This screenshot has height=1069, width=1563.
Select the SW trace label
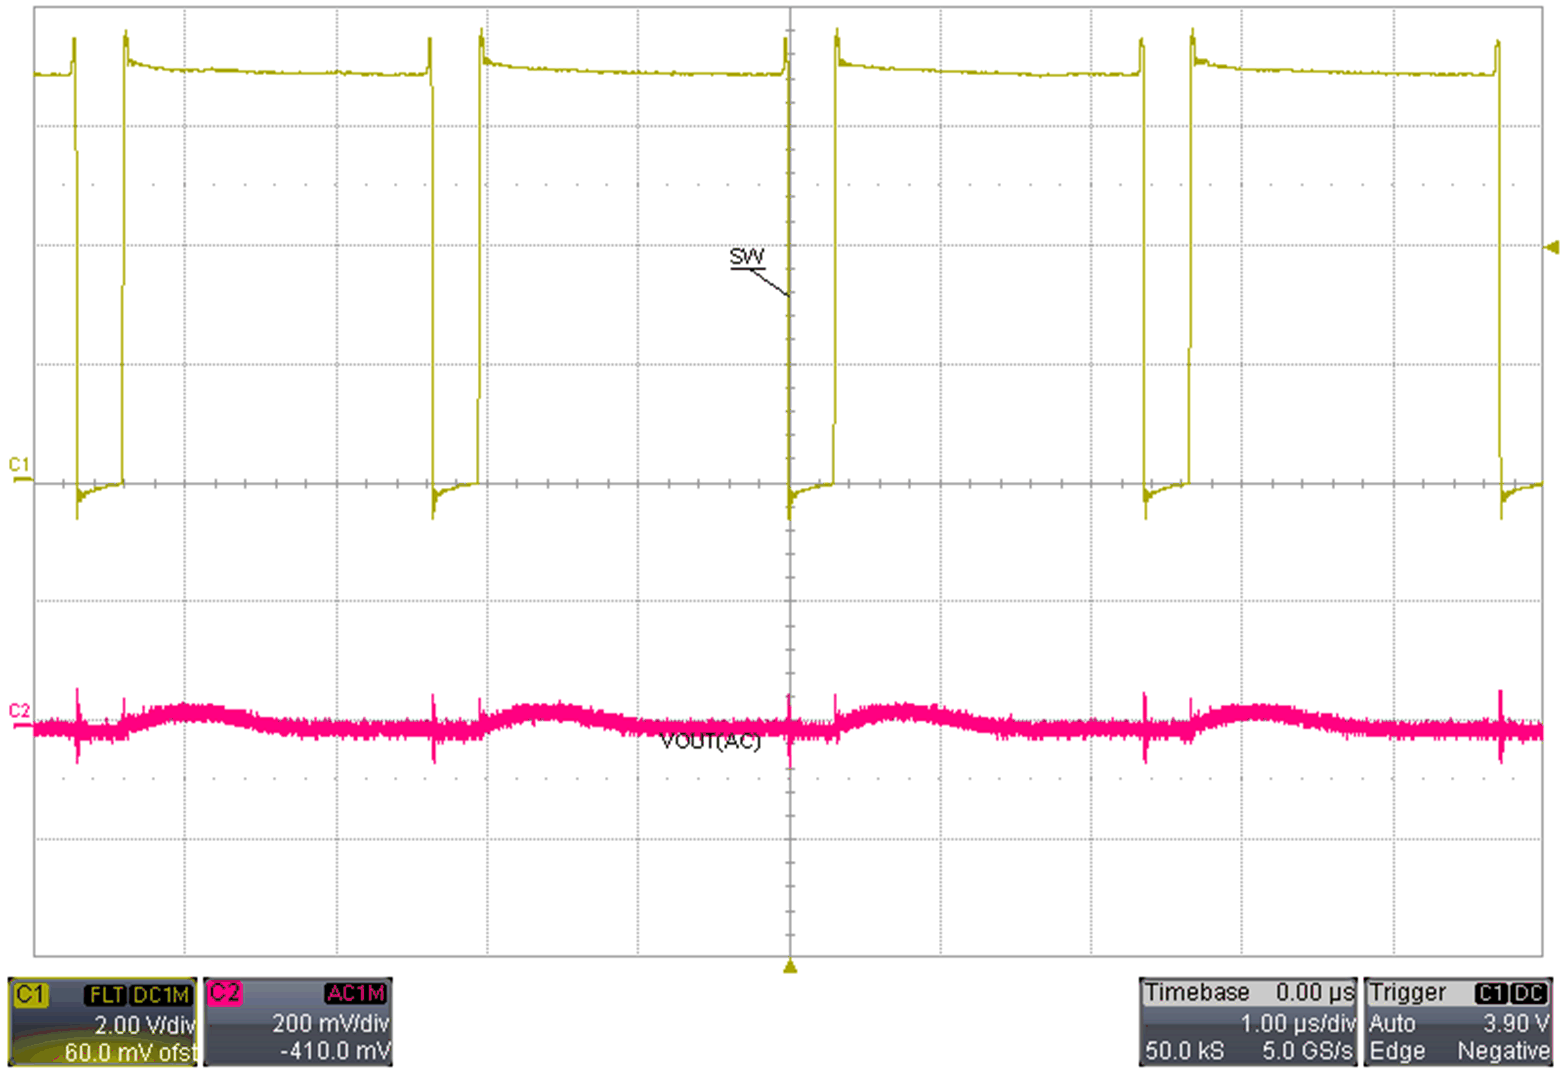(747, 257)
